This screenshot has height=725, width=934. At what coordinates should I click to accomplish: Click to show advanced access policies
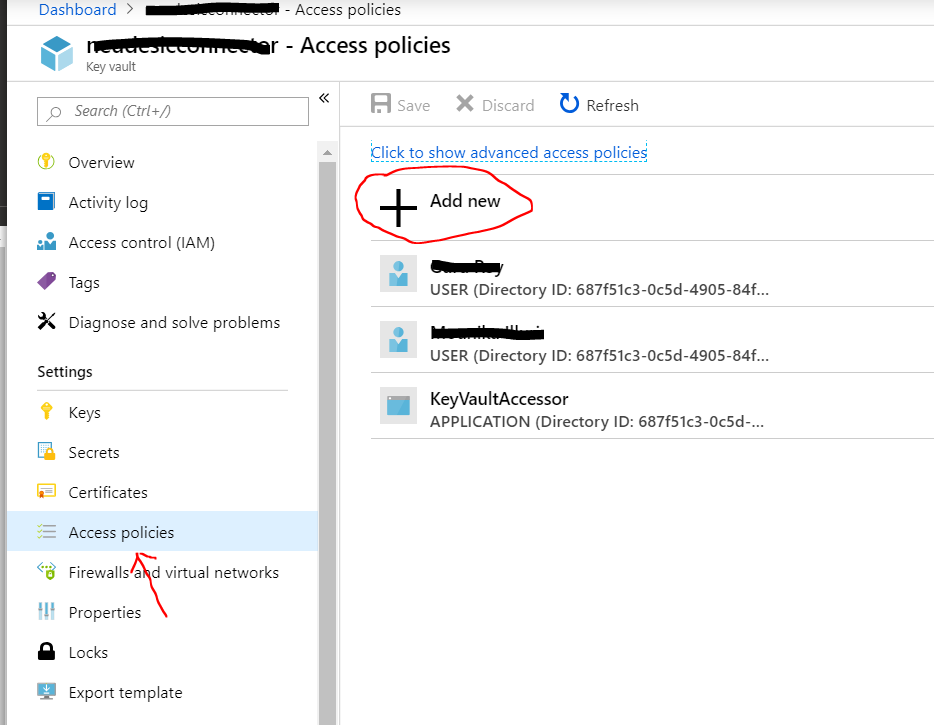(508, 152)
